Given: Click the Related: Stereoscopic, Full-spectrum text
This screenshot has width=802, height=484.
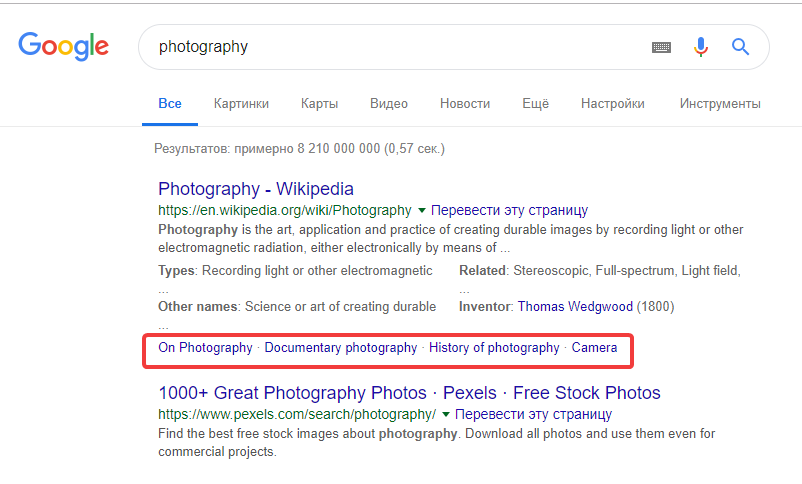Looking at the screenshot, I should click(600, 271).
